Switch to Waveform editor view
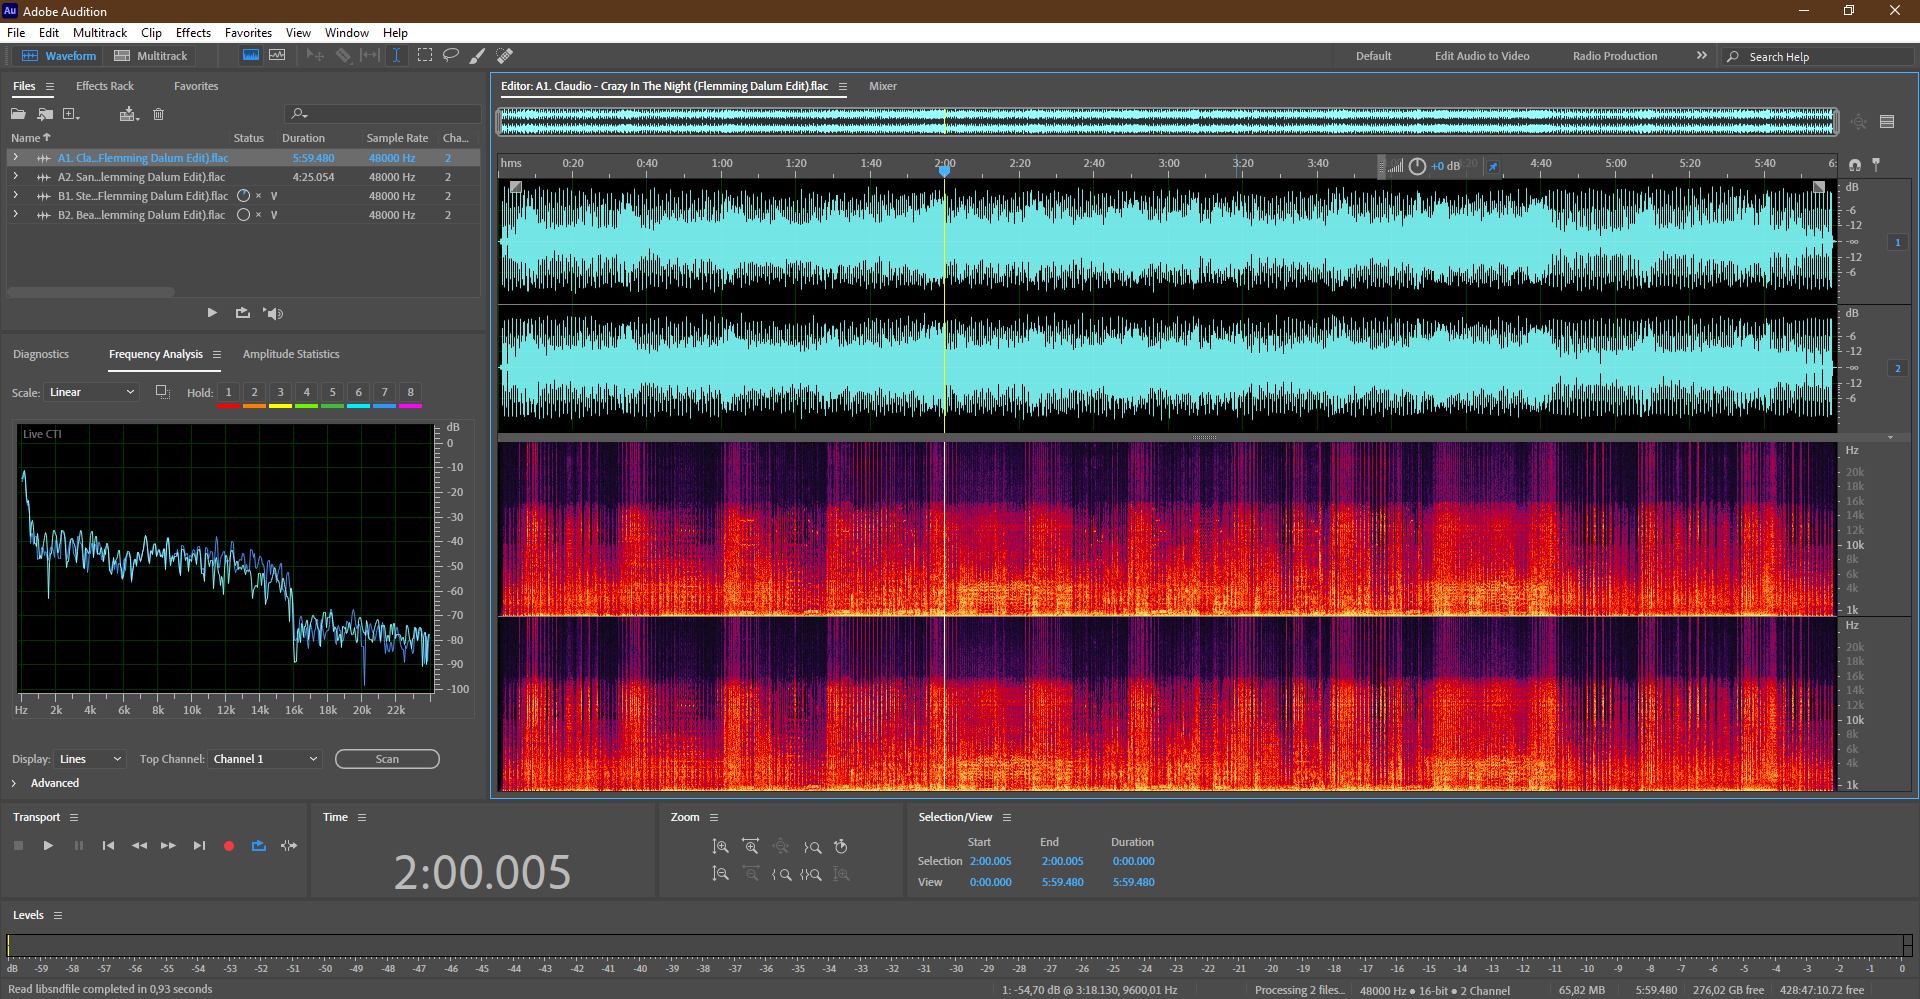The width and height of the screenshot is (1920, 999). coord(59,56)
